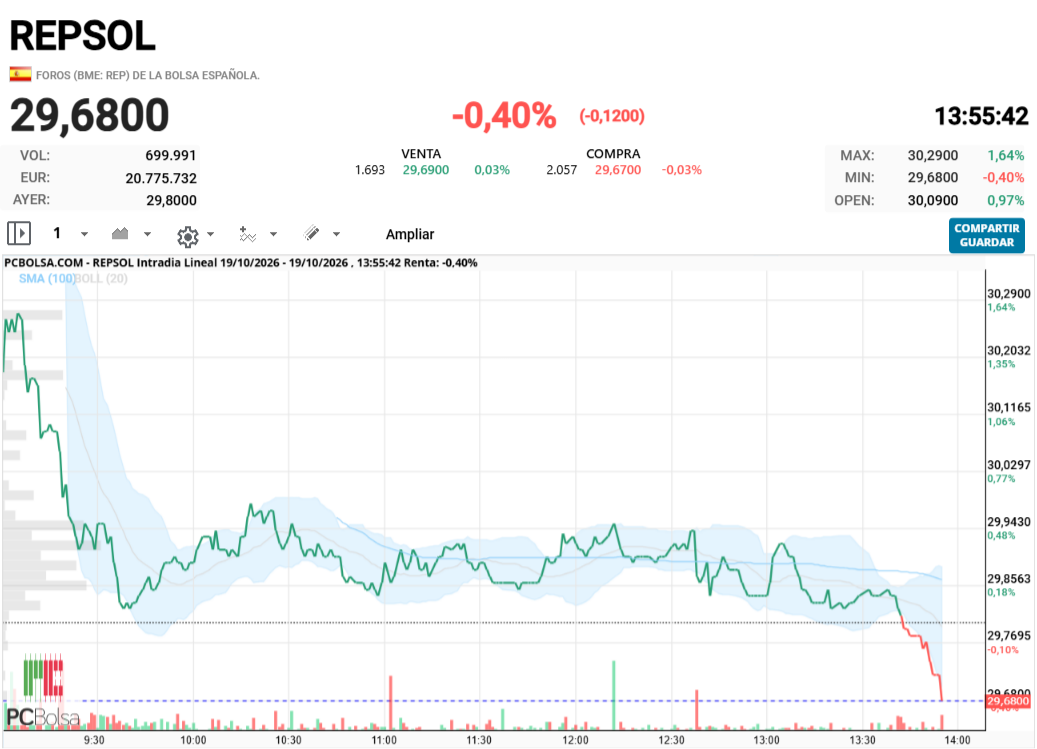Open the Foros de la Bolsa Española link
The height and width of the screenshot is (749, 1037).
click(147, 75)
